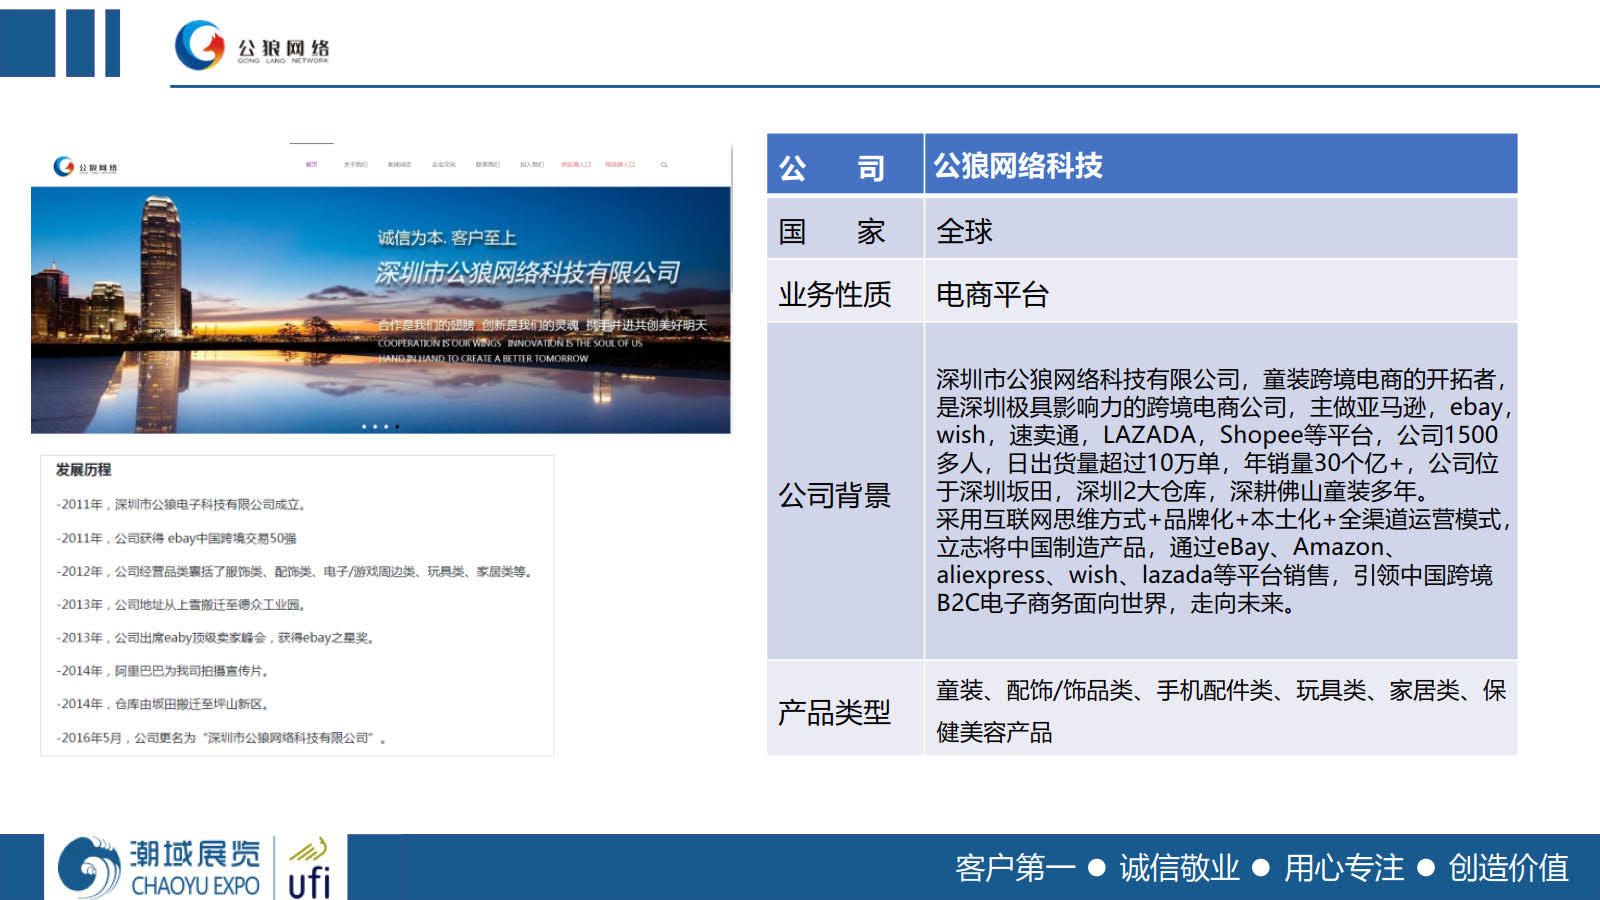1600x900 pixels.
Task: Open the 企业文化 item in website navigation
Action: click(x=443, y=164)
